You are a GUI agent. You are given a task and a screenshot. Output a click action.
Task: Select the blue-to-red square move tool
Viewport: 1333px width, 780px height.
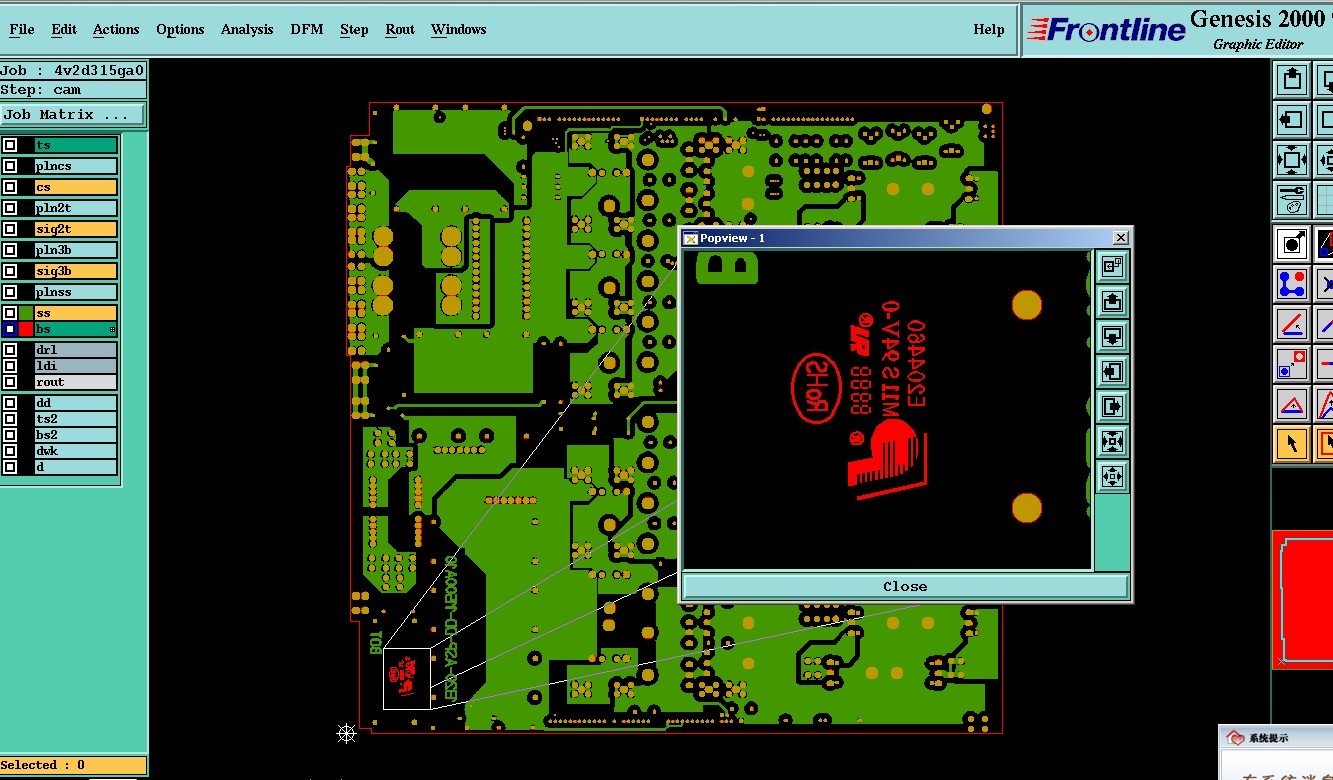(1292, 364)
